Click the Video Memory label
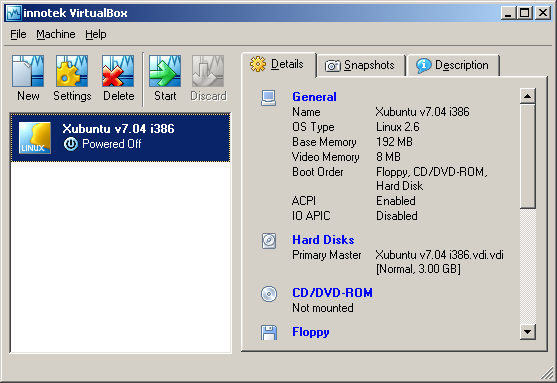 point(325,157)
